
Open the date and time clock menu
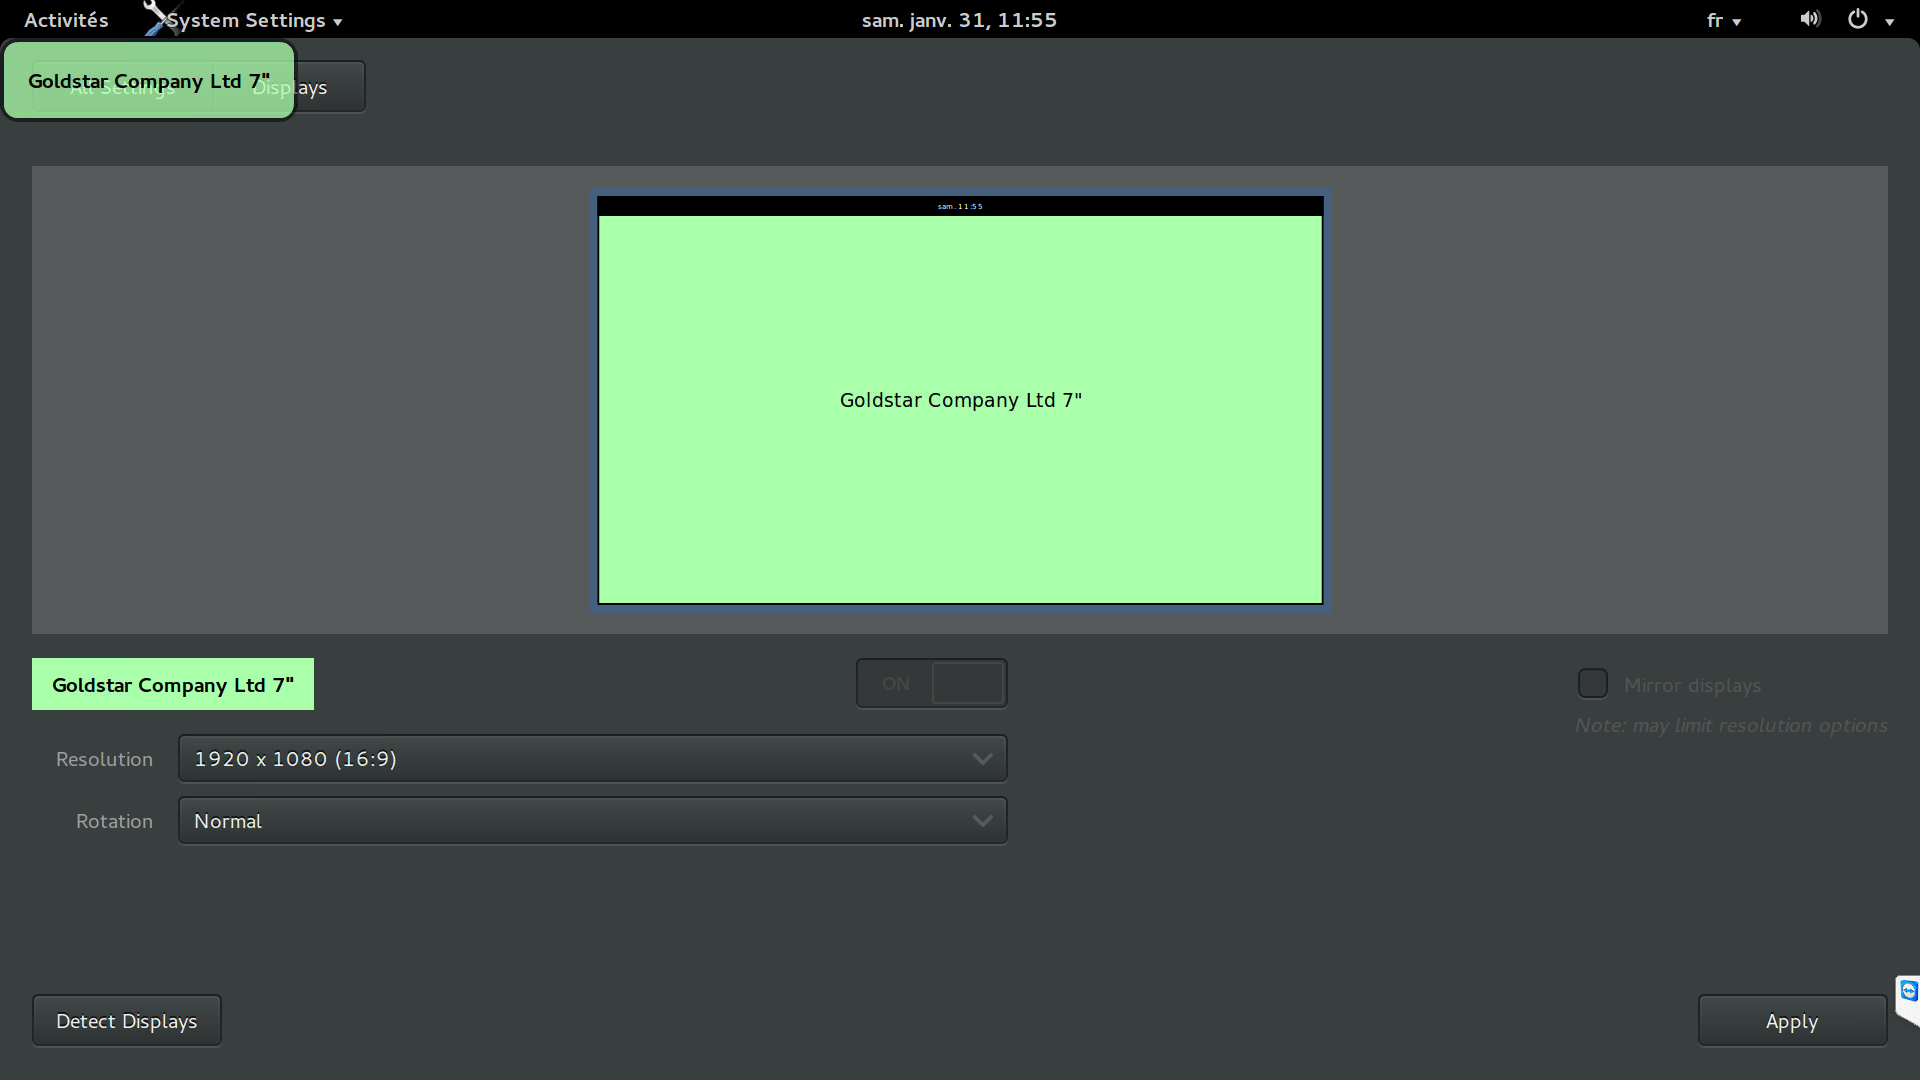click(x=959, y=20)
